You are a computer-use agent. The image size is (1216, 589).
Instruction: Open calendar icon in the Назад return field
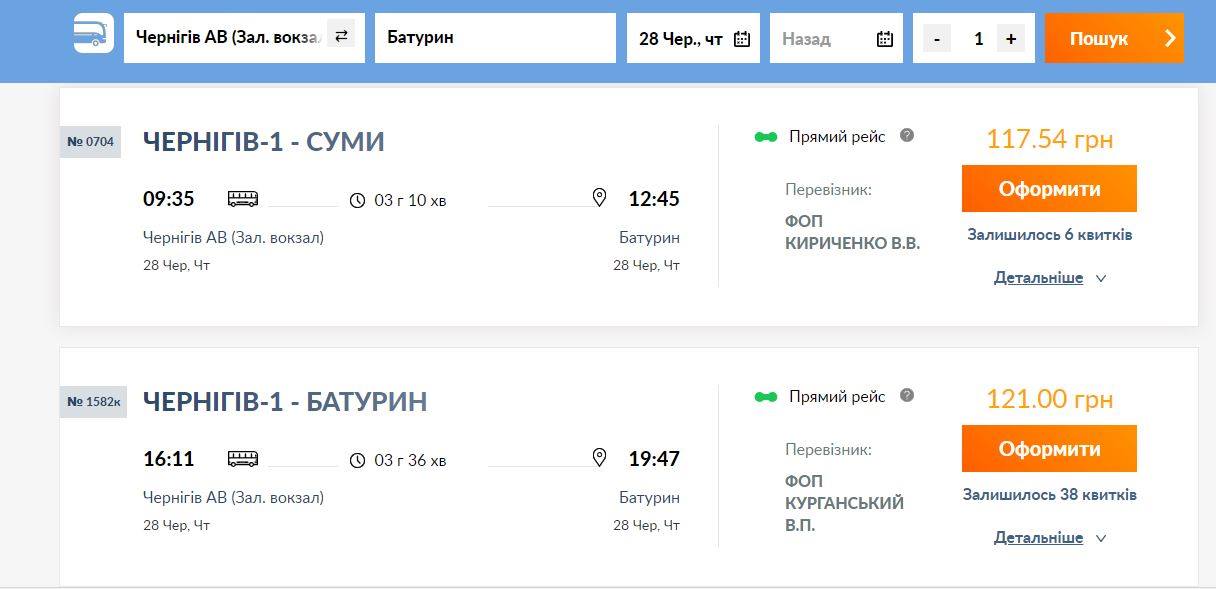885,39
